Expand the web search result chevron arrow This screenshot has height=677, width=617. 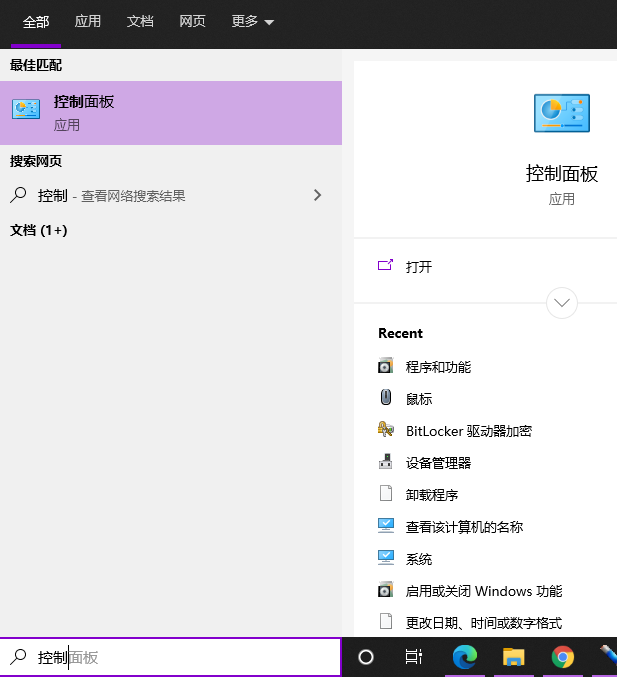pos(317,195)
